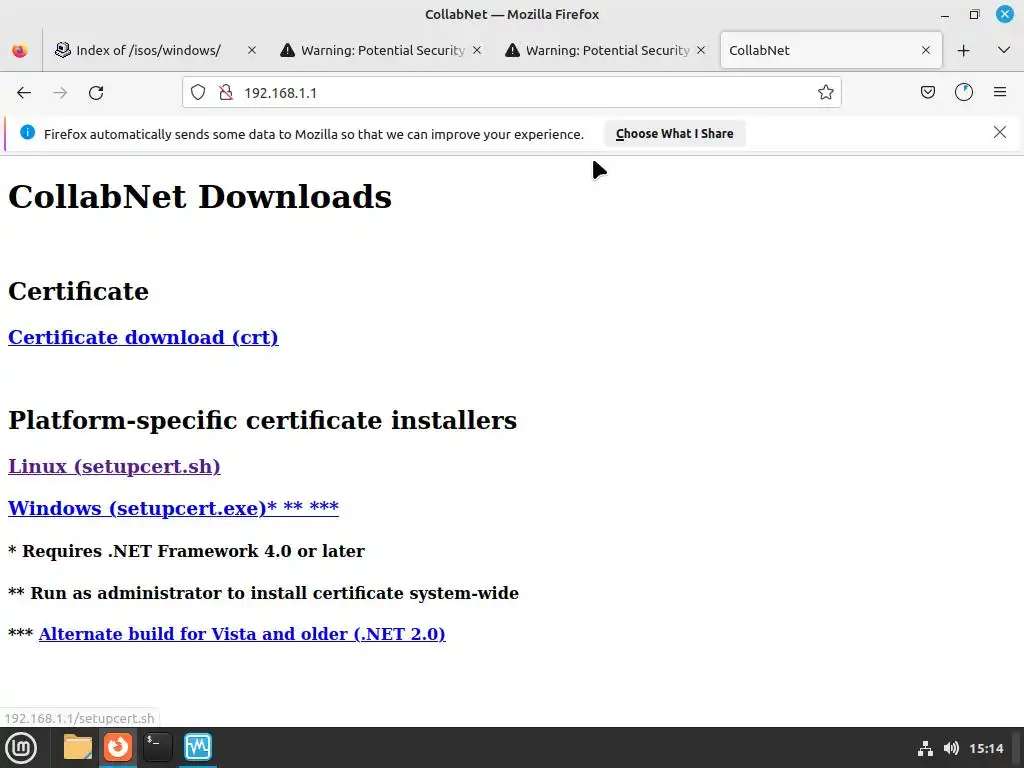Show the insecure connection padlock info
This screenshot has height=768, width=1024.
click(226, 93)
